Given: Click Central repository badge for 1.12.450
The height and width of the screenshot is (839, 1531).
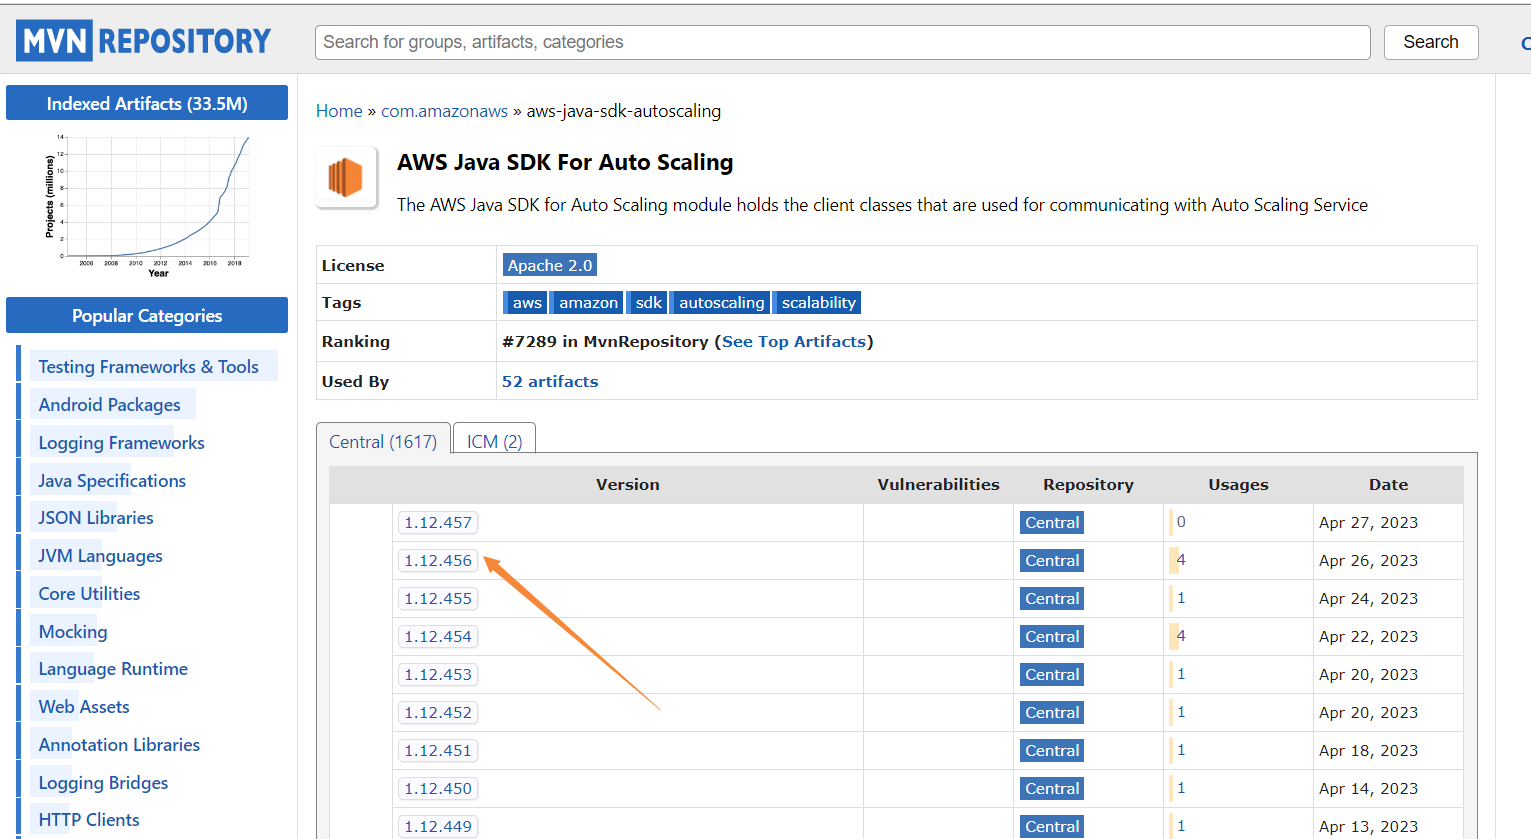Looking at the screenshot, I should 1052,789.
